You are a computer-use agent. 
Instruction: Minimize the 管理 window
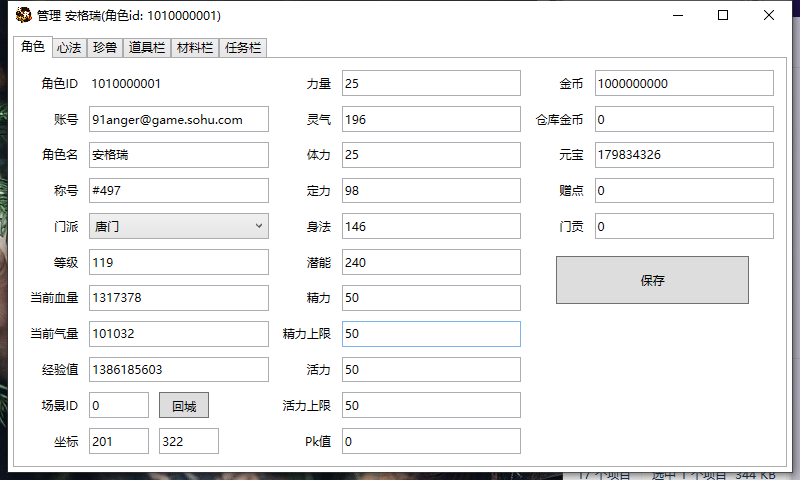pos(678,15)
